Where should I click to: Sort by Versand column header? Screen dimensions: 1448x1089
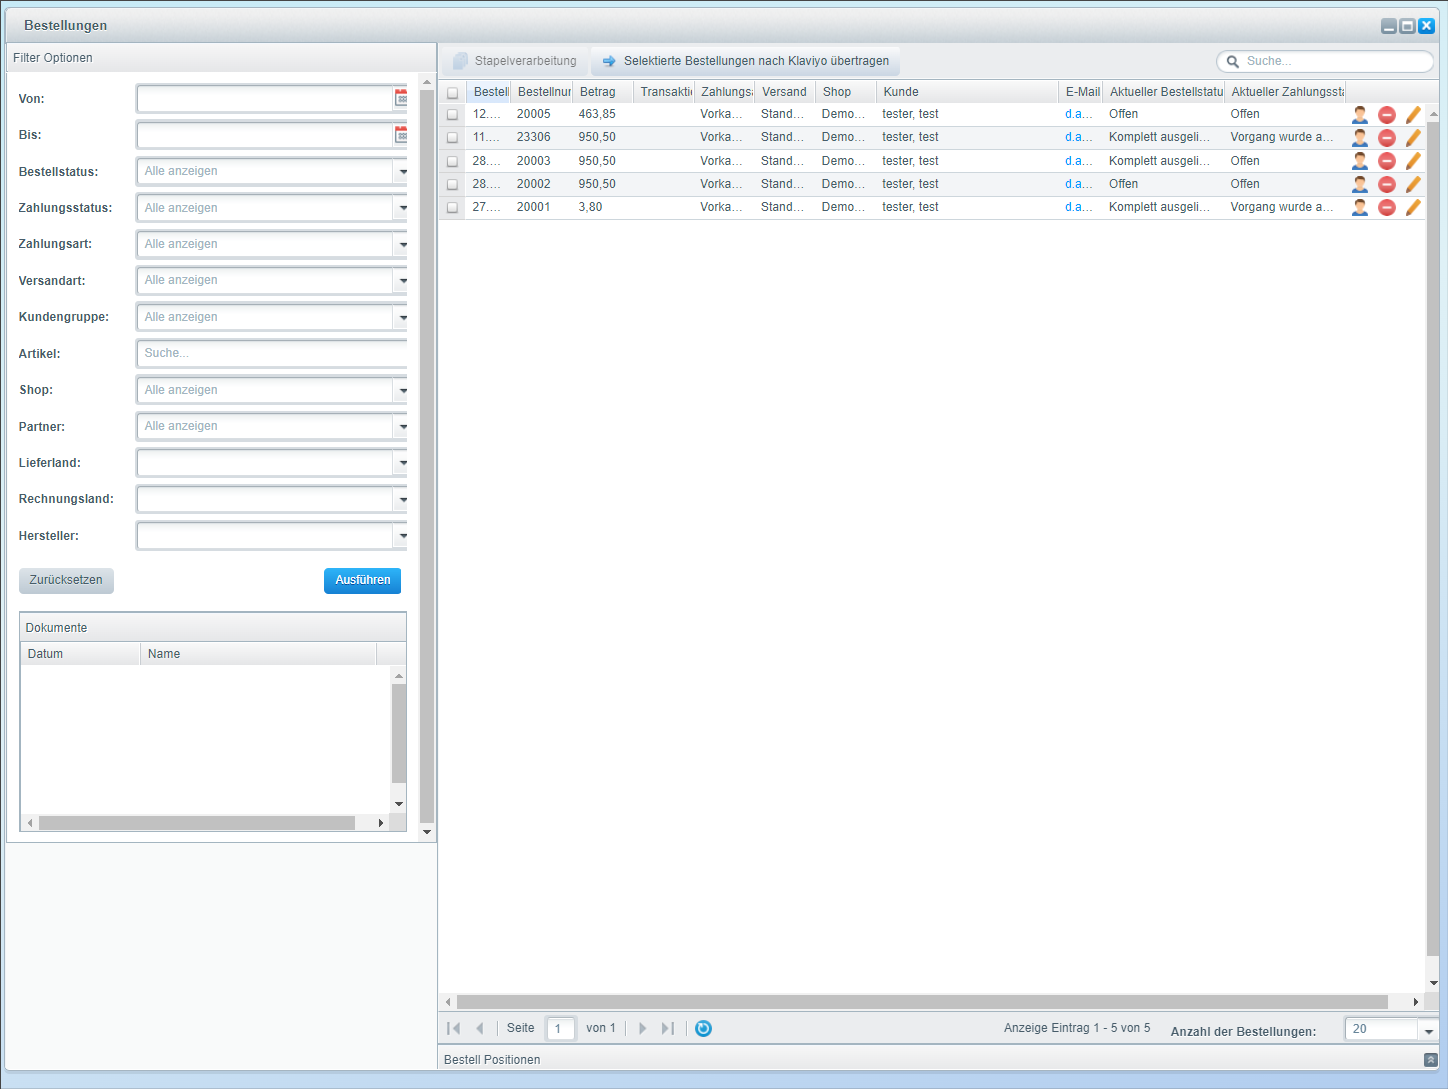point(785,92)
